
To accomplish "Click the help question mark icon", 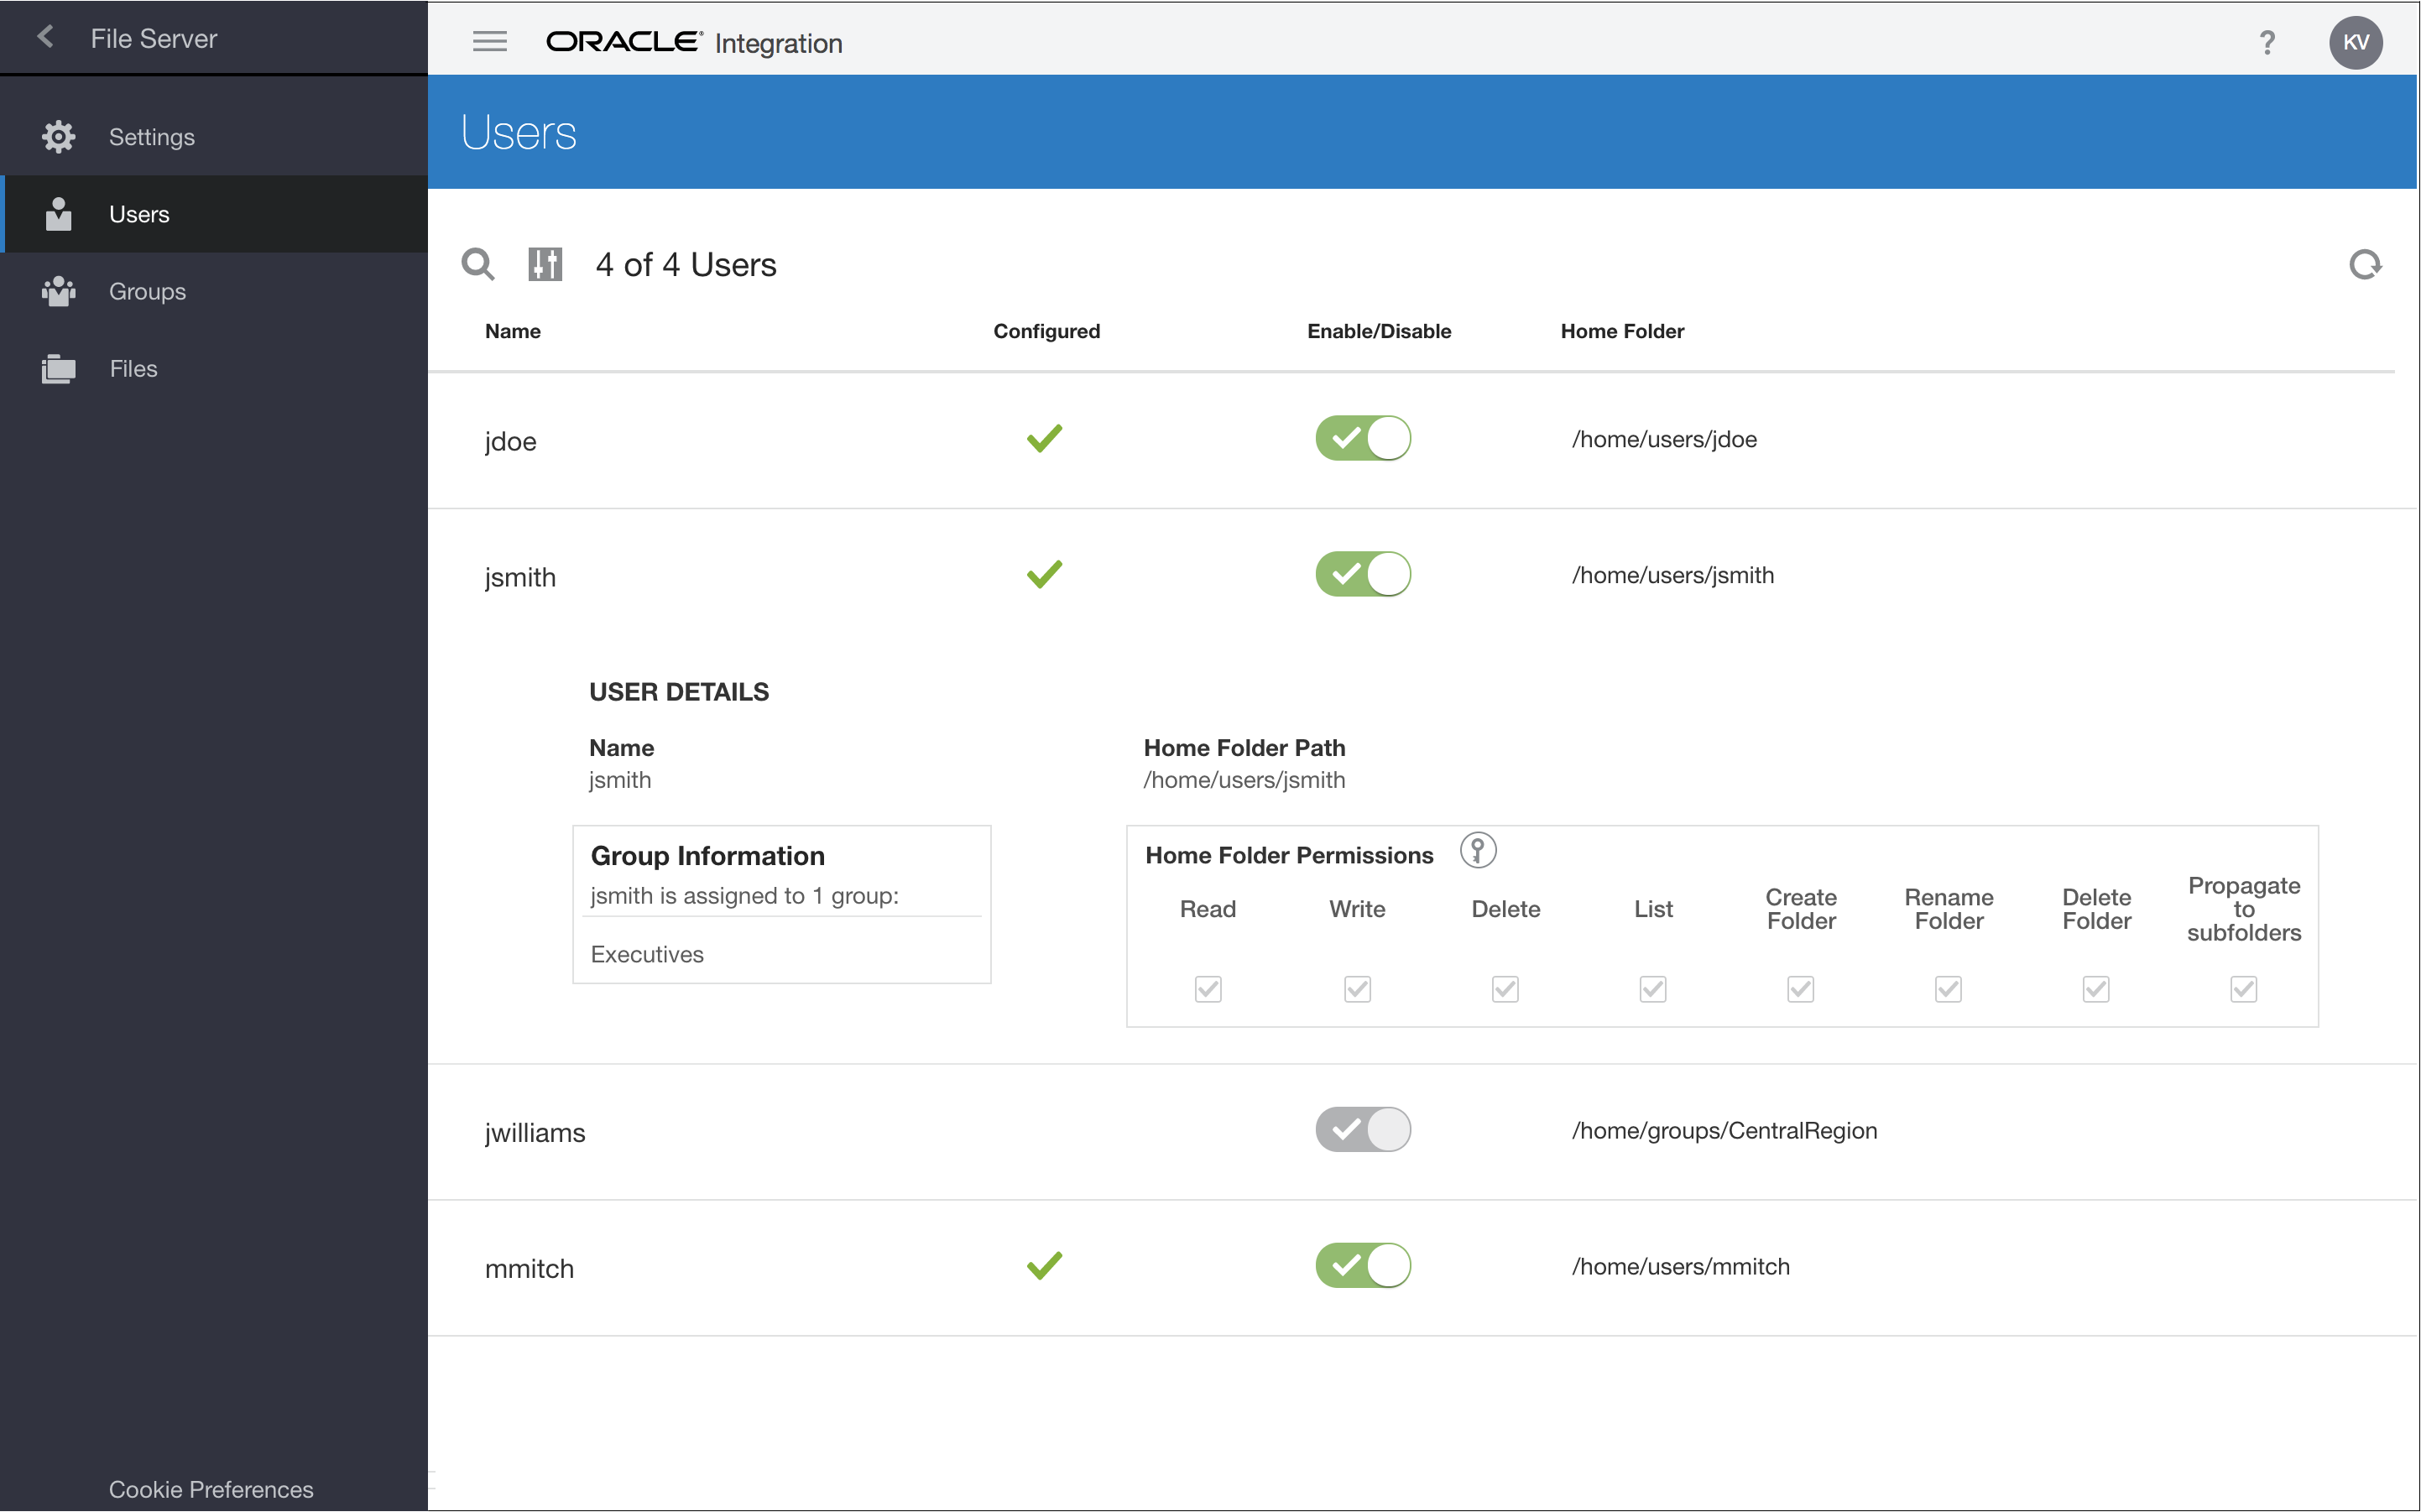I will (x=2267, y=43).
